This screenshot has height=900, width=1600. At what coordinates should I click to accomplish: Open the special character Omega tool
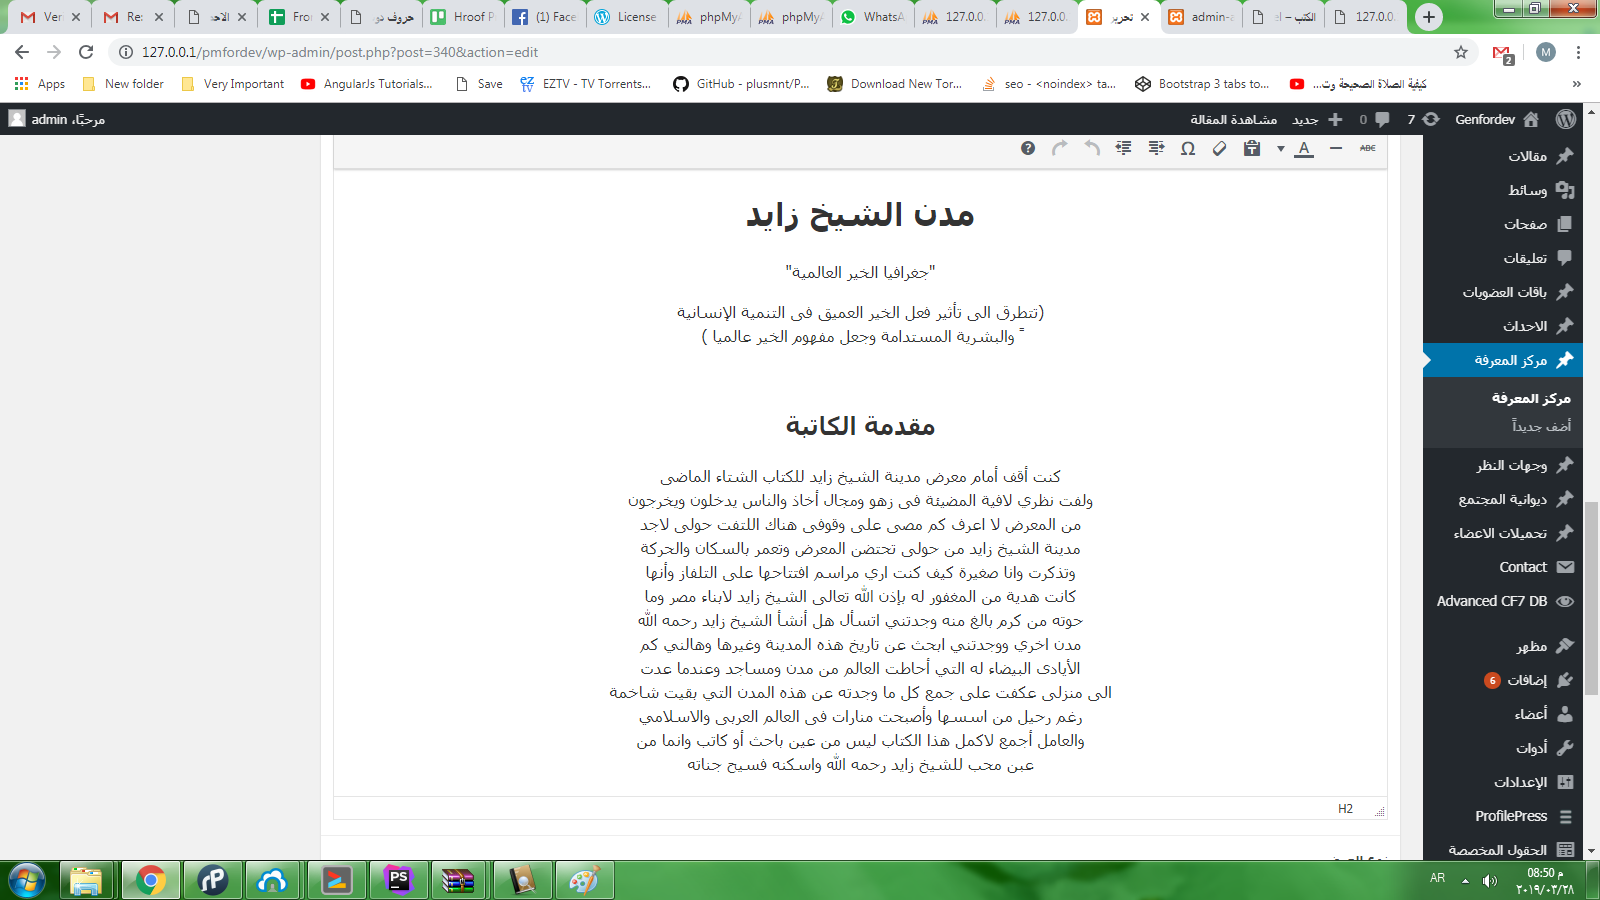(x=1188, y=148)
